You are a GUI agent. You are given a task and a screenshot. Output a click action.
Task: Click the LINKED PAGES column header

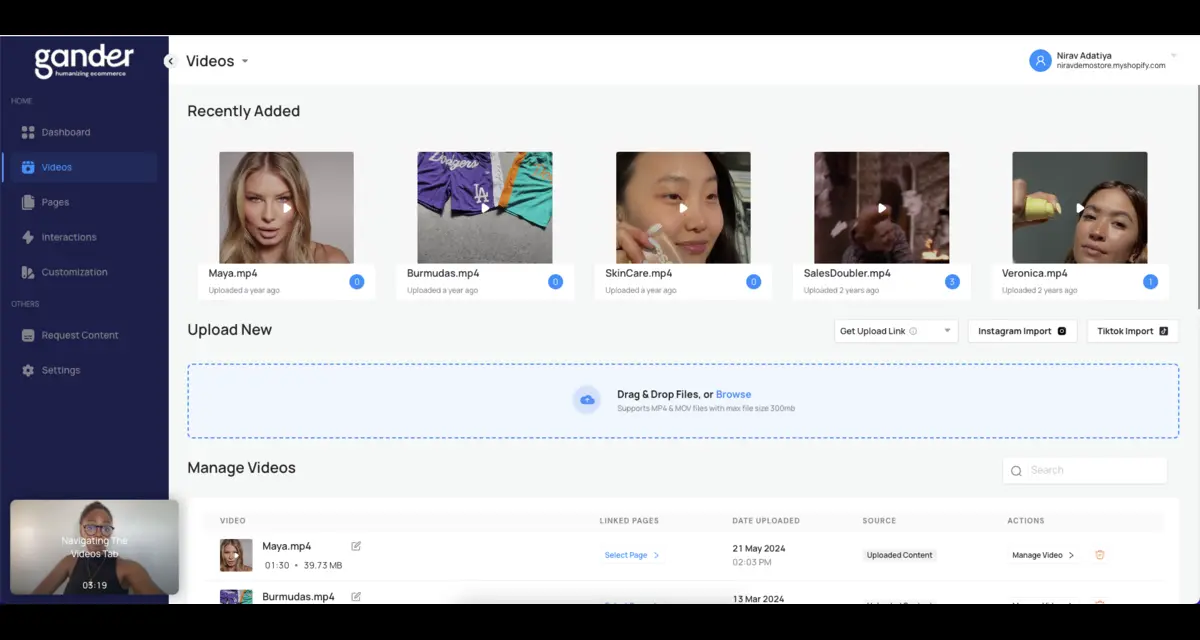(629, 521)
